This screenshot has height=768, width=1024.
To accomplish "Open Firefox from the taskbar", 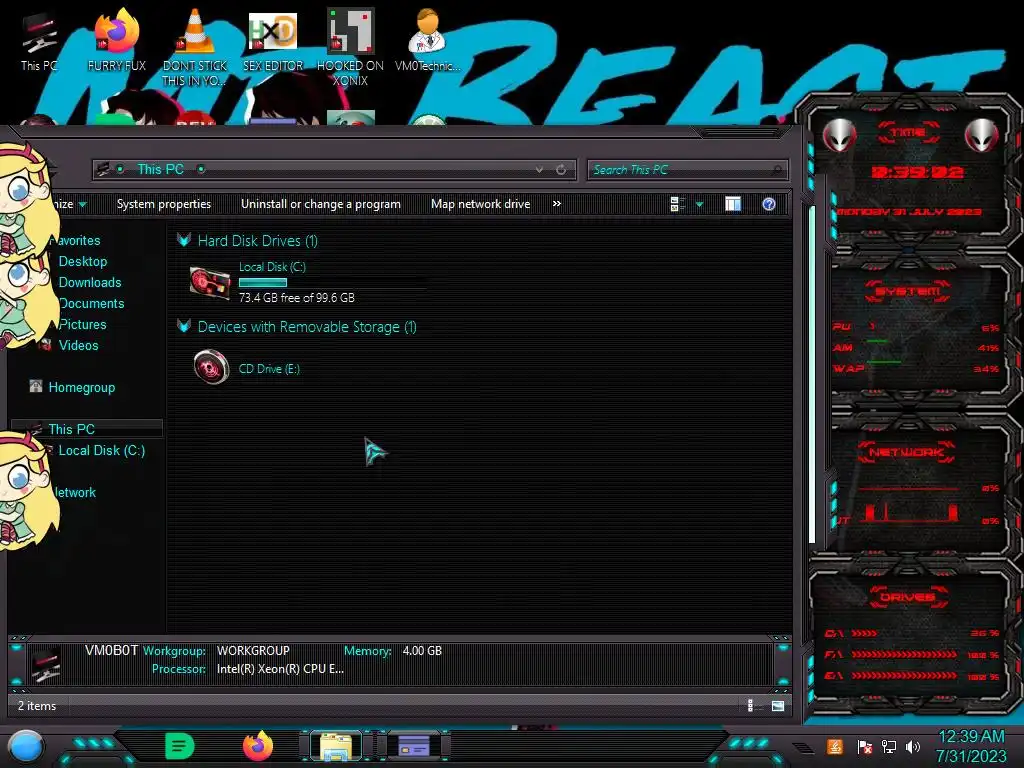I will pos(258,746).
